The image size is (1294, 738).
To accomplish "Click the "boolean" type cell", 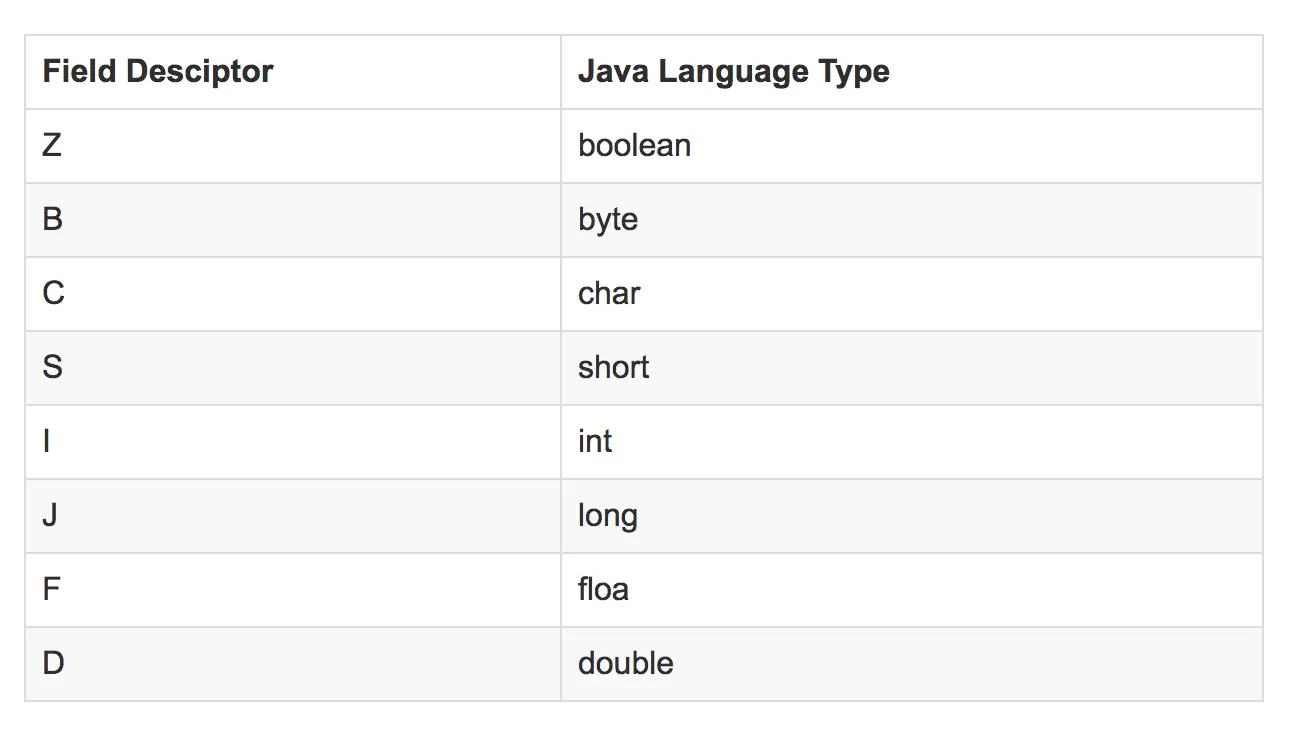I will click(634, 146).
